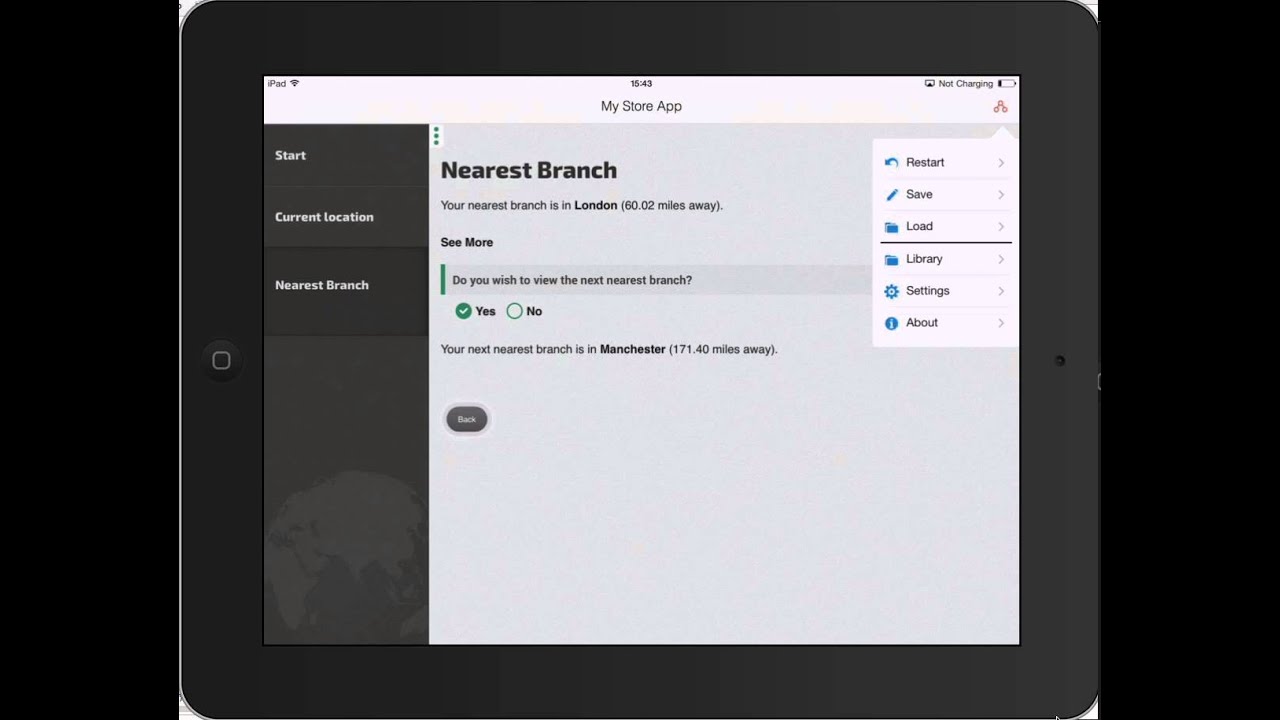Tap the About info icon
Screen dimensions: 1280x720
891,323
